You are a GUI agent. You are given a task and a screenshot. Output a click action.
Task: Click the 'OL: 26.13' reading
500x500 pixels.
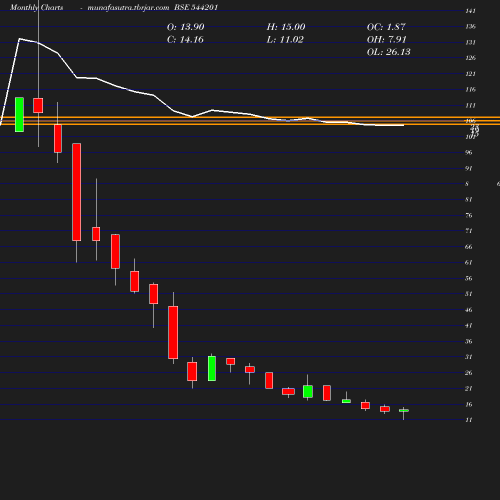(389, 52)
